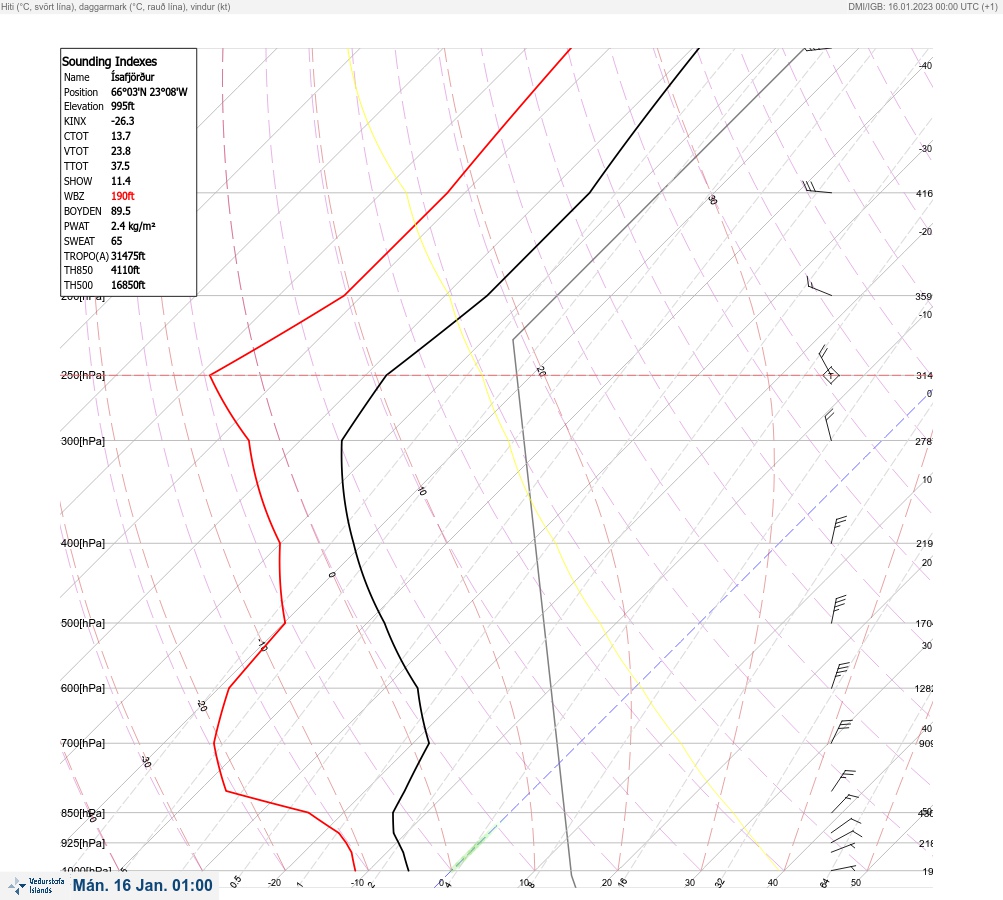1003x900 pixels.
Task: Click the wind barb at 400 hPa
Action: point(839,530)
